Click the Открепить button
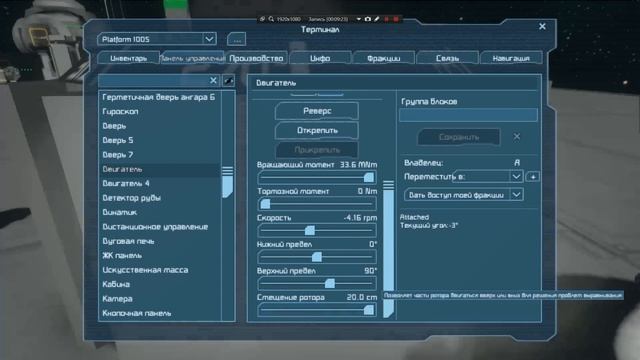640x360 pixels. coord(317,131)
